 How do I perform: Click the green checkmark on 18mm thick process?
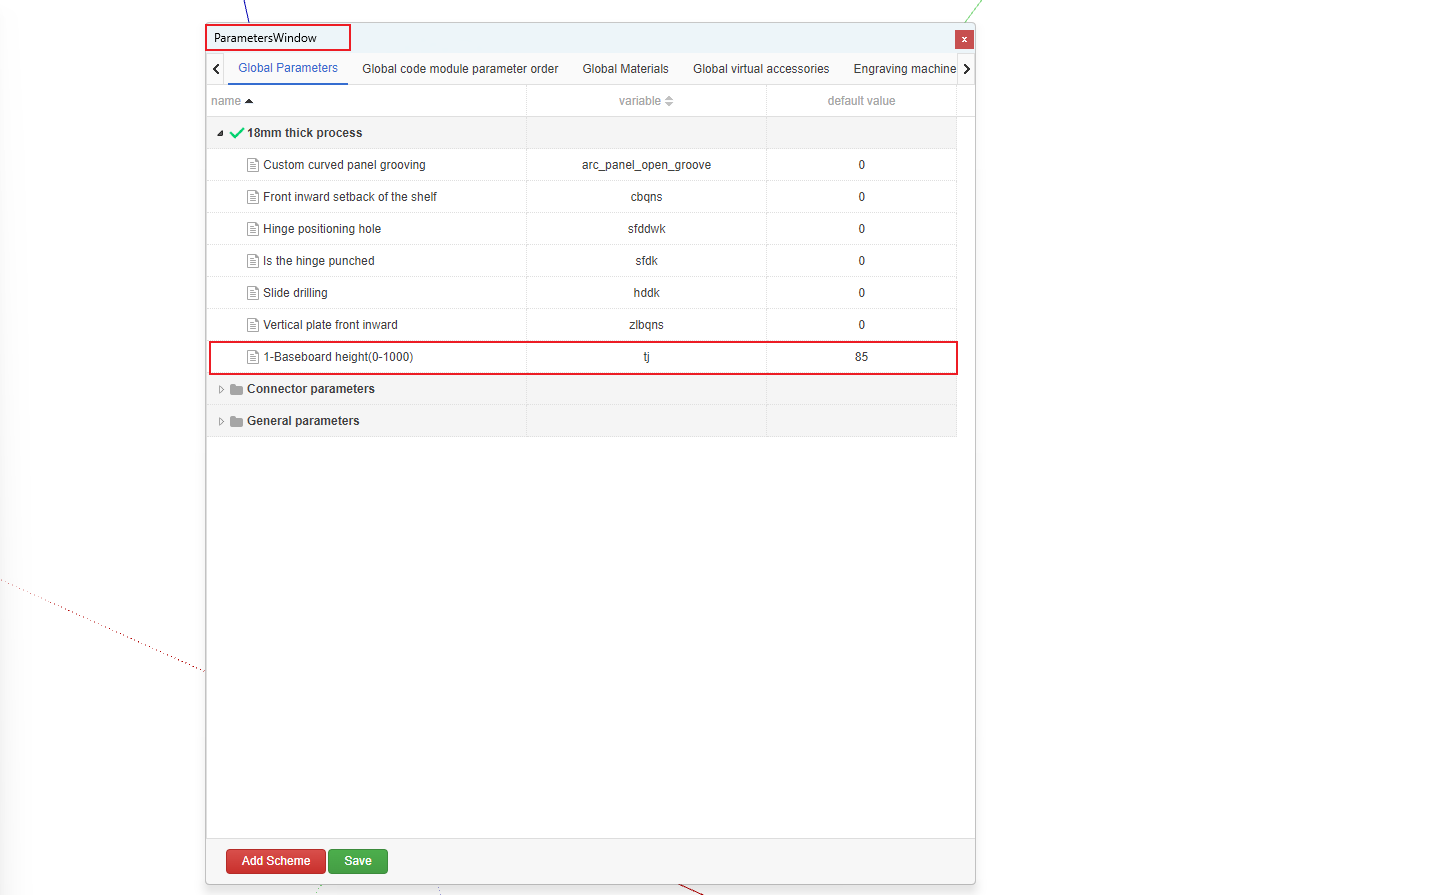(x=237, y=133)
